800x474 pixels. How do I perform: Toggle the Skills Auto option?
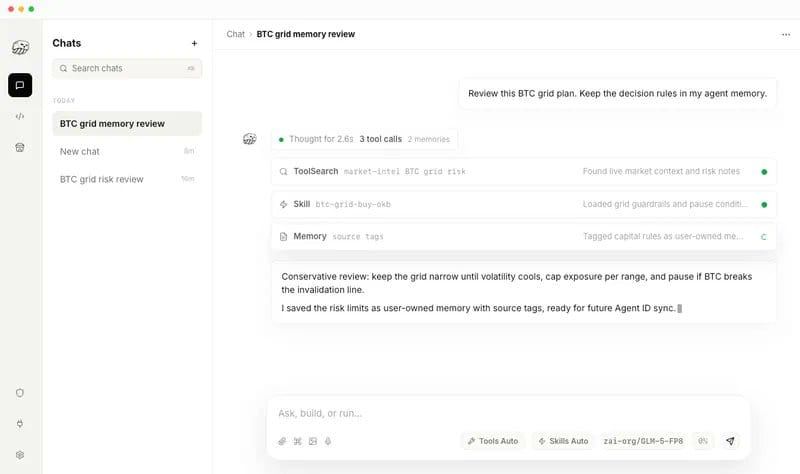click(563, 441)
